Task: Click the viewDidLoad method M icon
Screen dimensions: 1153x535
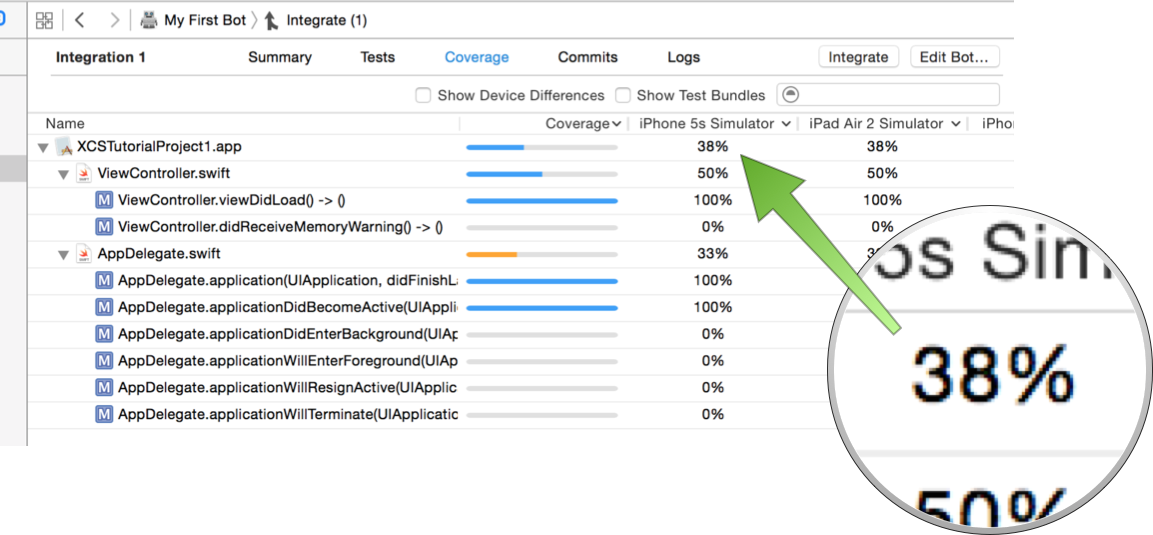Action: [x=104, y=200]
